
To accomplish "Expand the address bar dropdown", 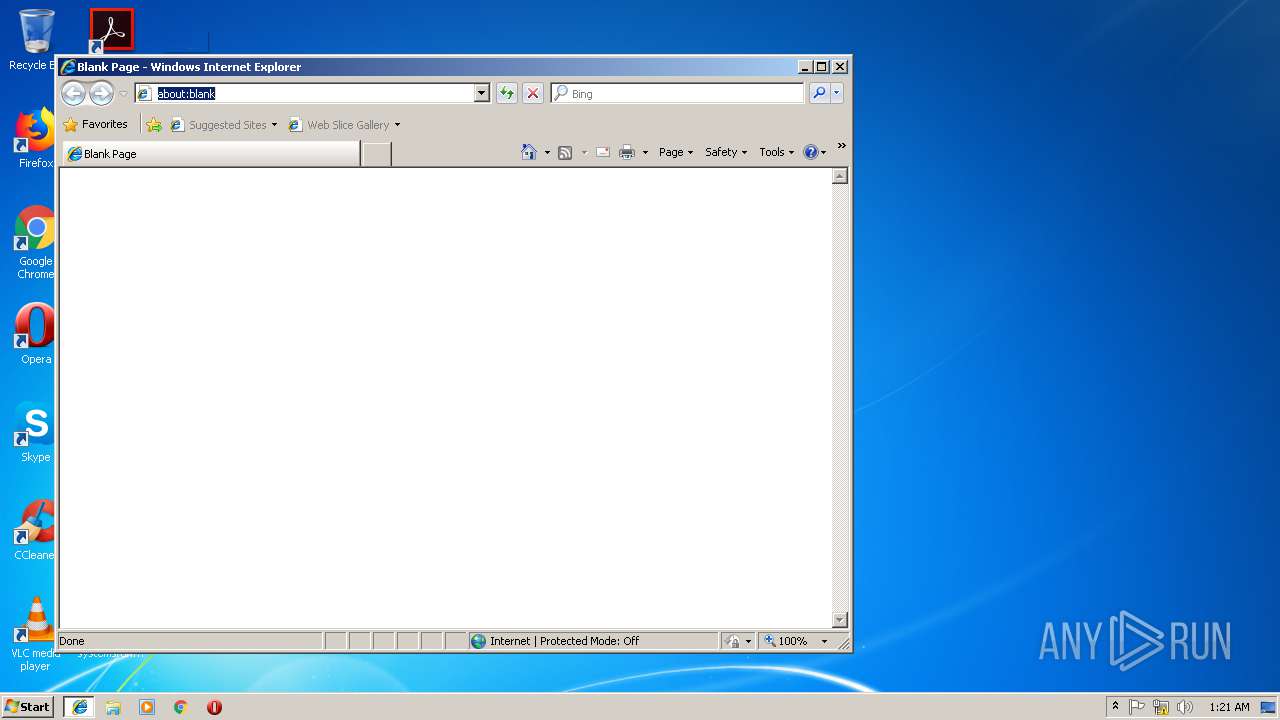I will [481, 93].
